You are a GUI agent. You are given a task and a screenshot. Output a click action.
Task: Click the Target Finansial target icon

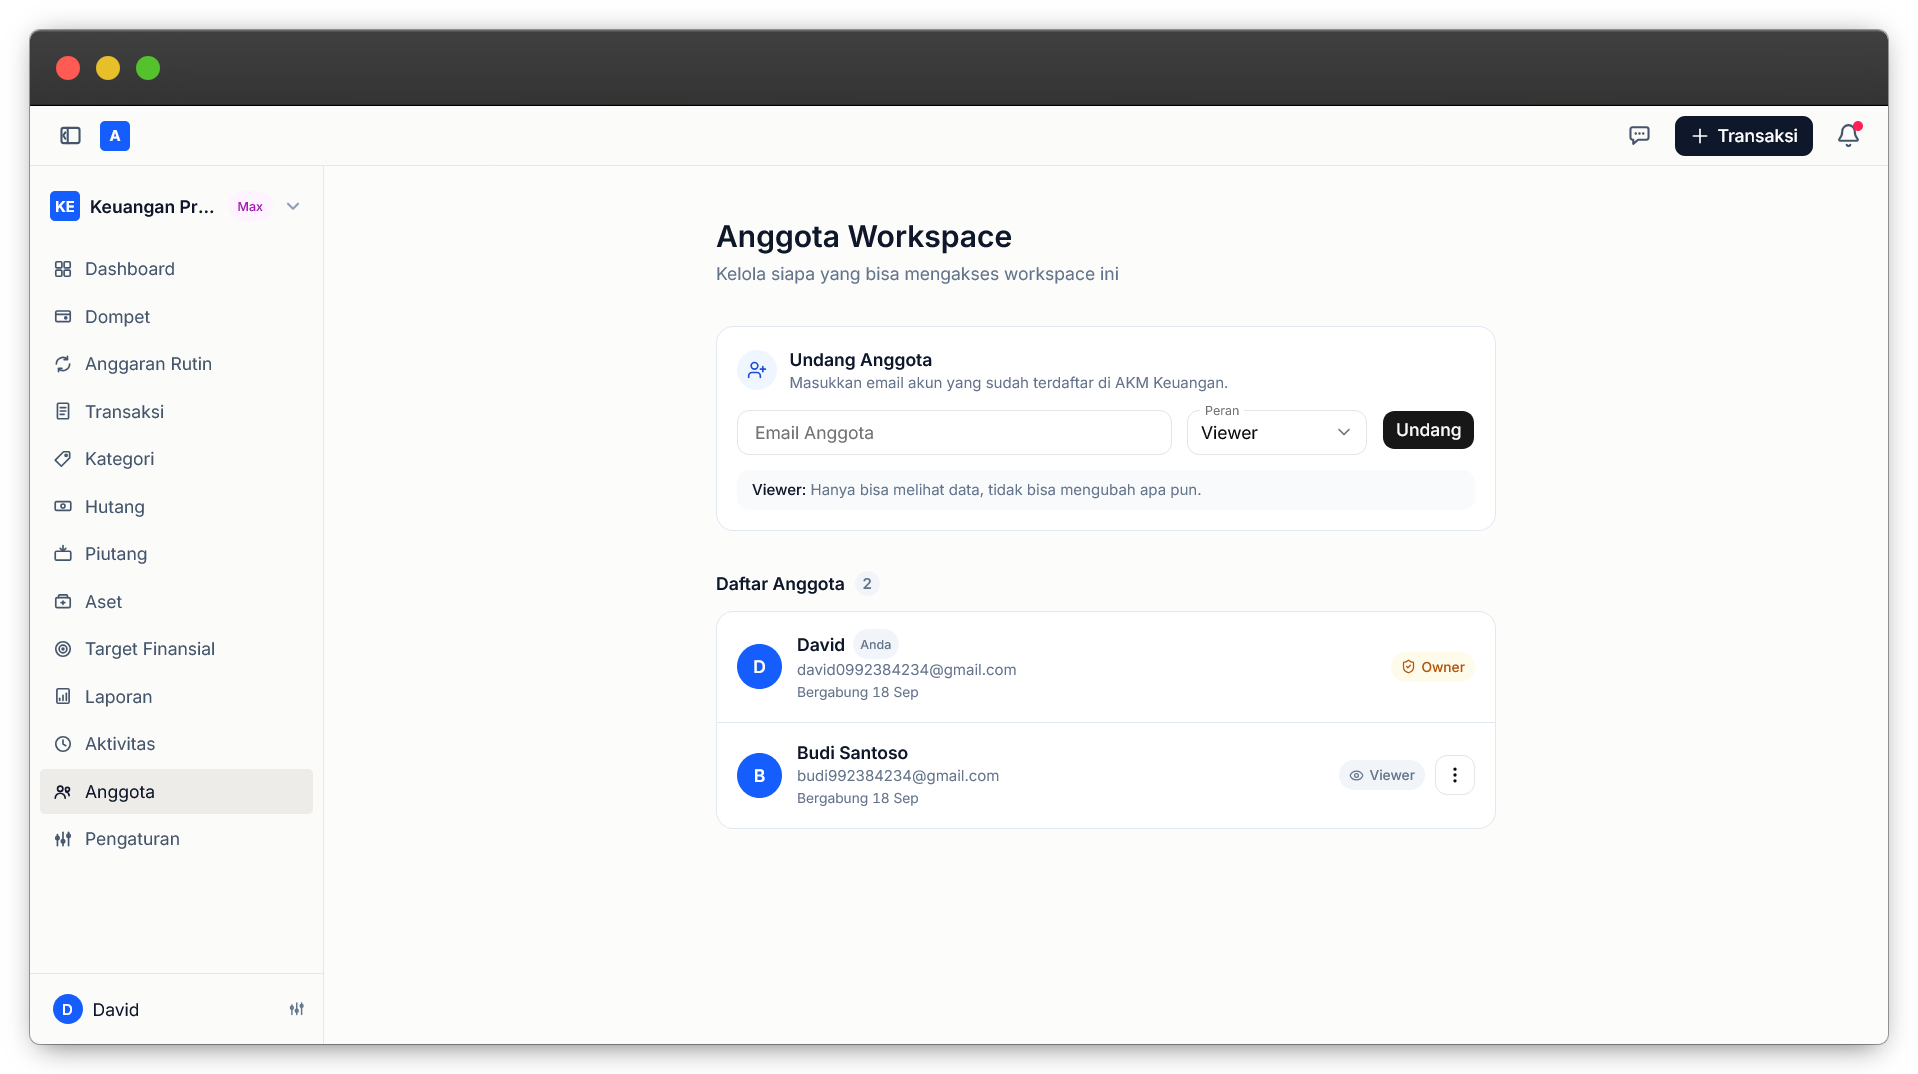[63, 649]
